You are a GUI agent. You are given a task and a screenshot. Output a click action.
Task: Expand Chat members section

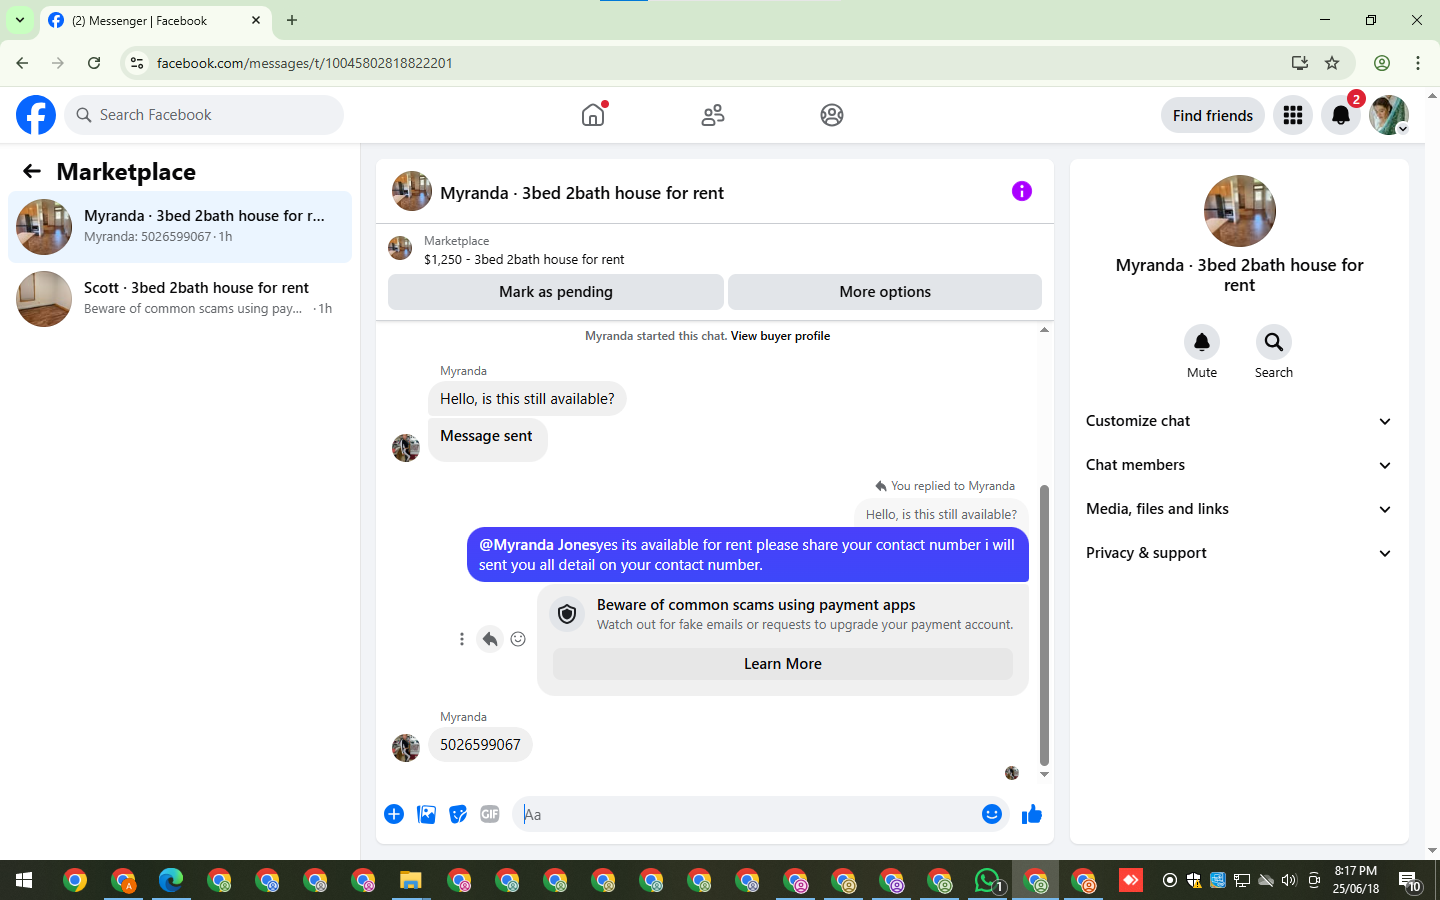(1239, 465)
